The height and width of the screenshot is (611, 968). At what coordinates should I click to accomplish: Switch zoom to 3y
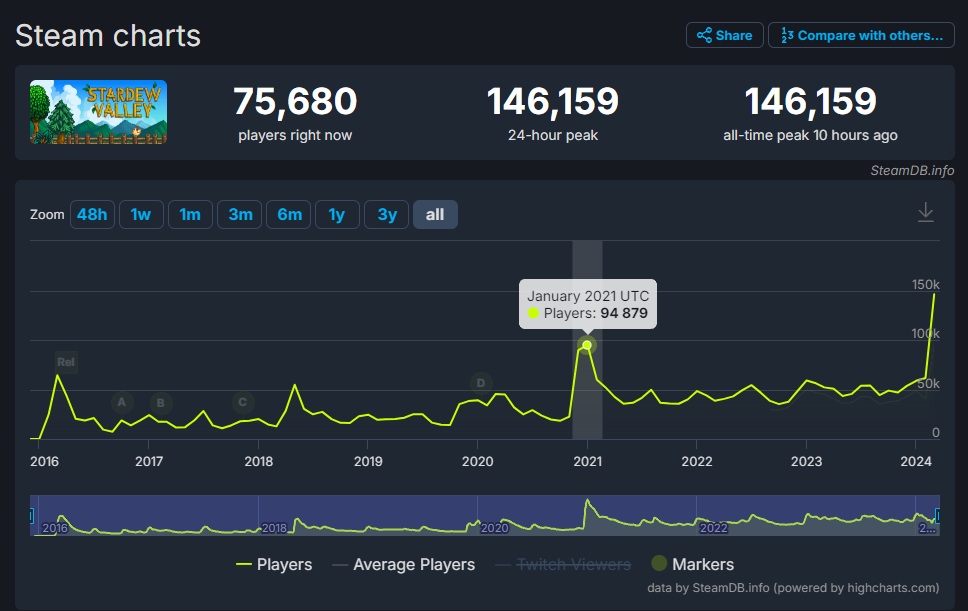pos(386,214)
